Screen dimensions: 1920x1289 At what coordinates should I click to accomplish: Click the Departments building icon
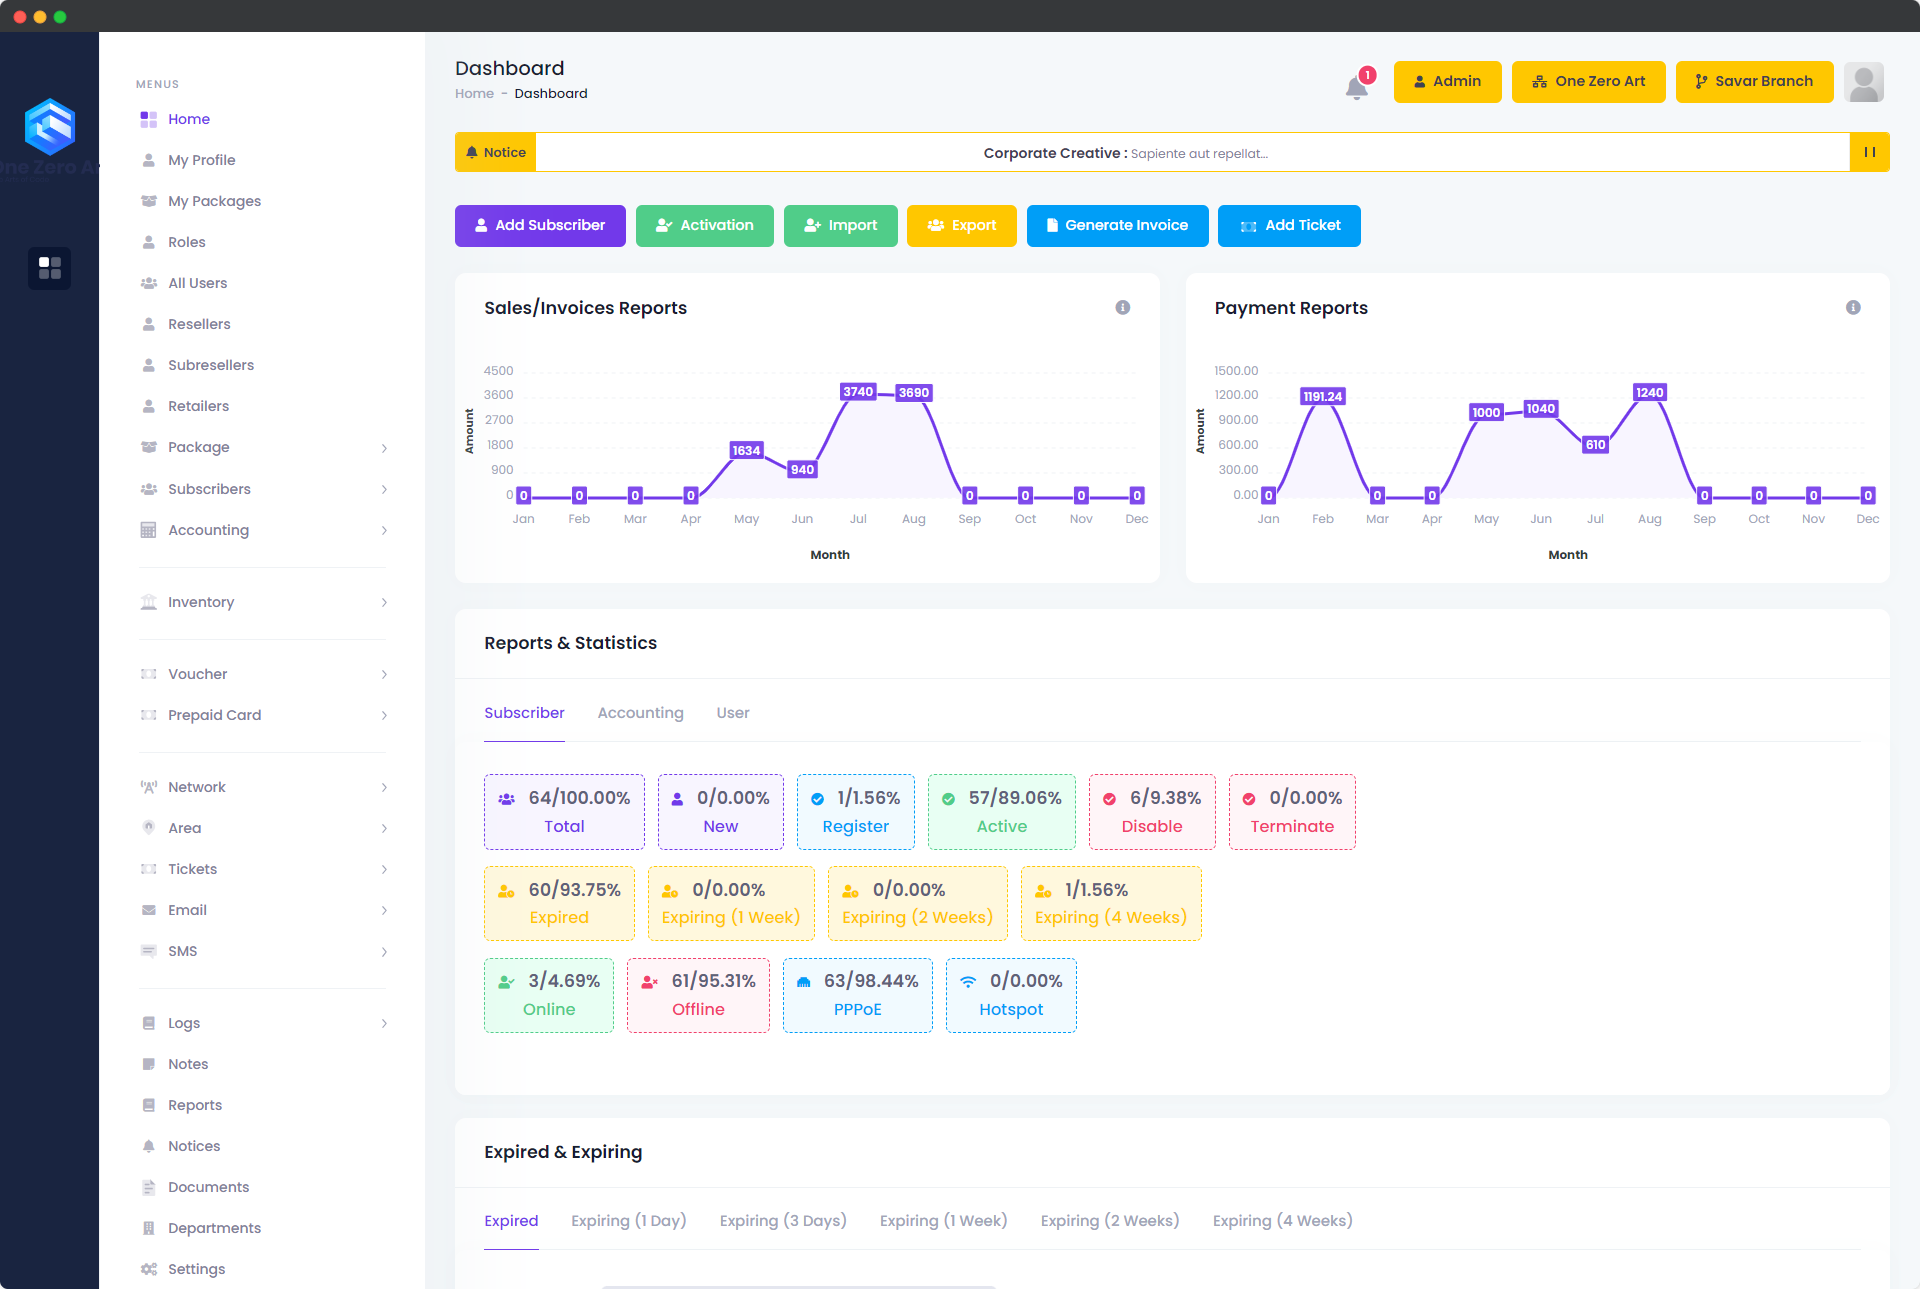pos(149,1228)
